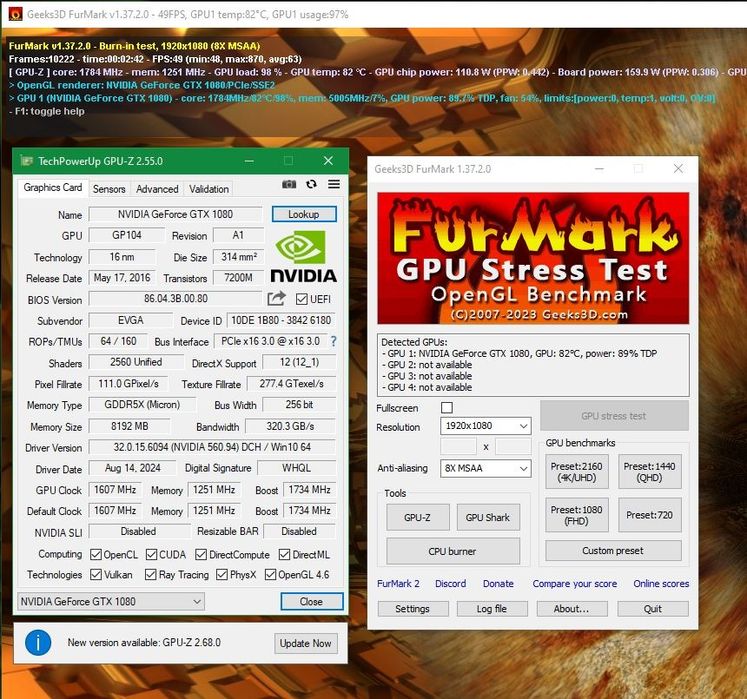Click the About... button
The height and width of the screenshot is (699, 747).
click(x=572, y=608)
